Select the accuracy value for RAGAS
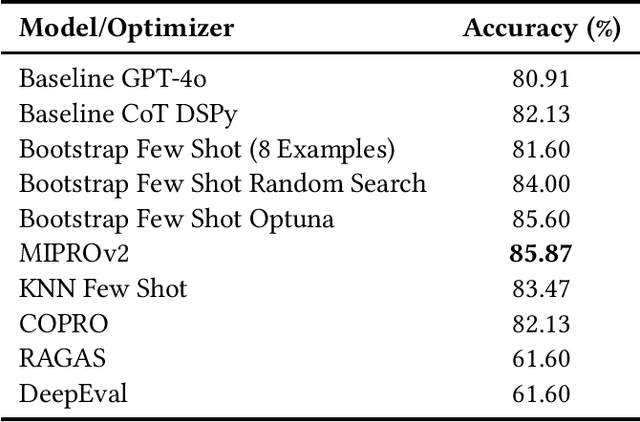 [x=540, y=359]
